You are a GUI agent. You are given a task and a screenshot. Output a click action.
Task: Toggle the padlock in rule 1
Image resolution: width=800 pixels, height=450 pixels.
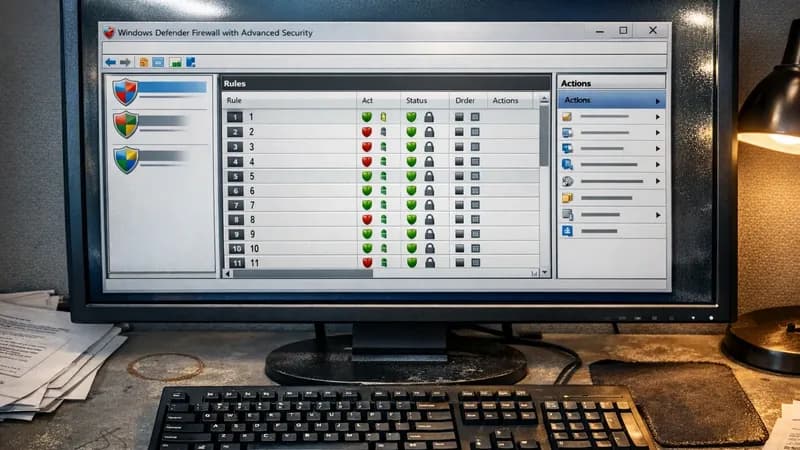[429, 117]
